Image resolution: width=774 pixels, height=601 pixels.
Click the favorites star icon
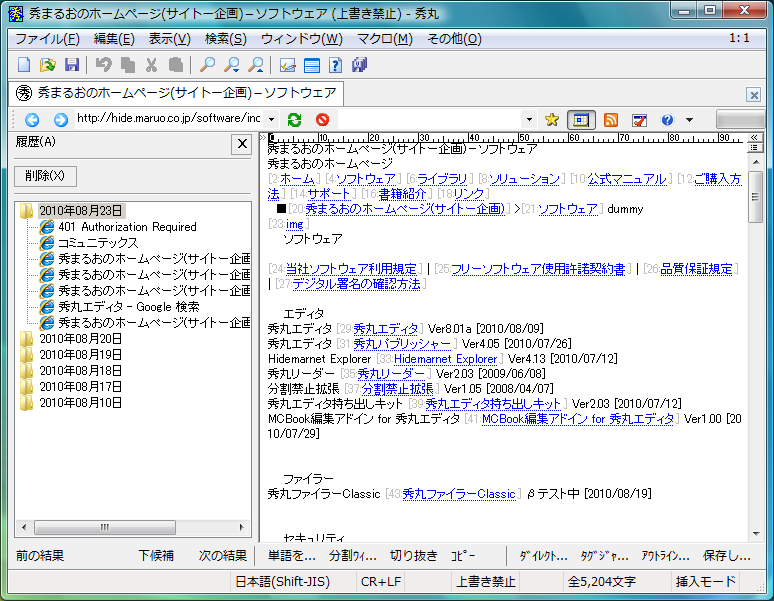(x=552, y=119)
